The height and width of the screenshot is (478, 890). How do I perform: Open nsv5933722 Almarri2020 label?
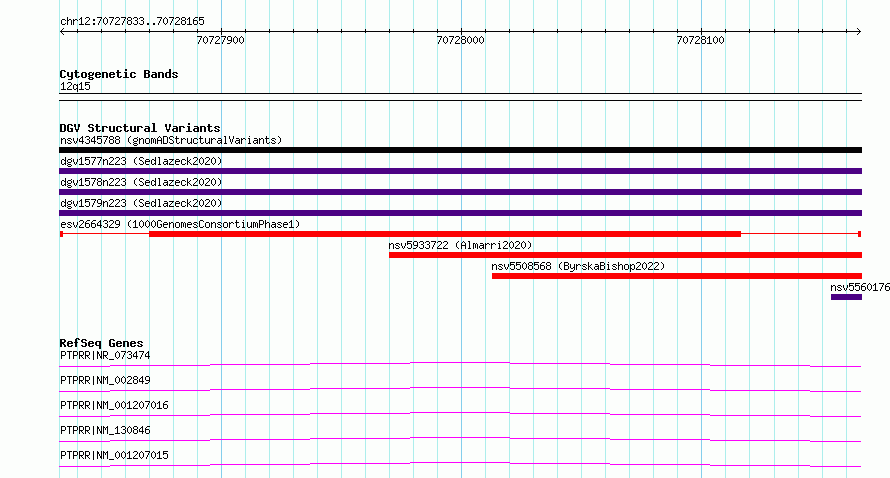(x=460, y=245)
